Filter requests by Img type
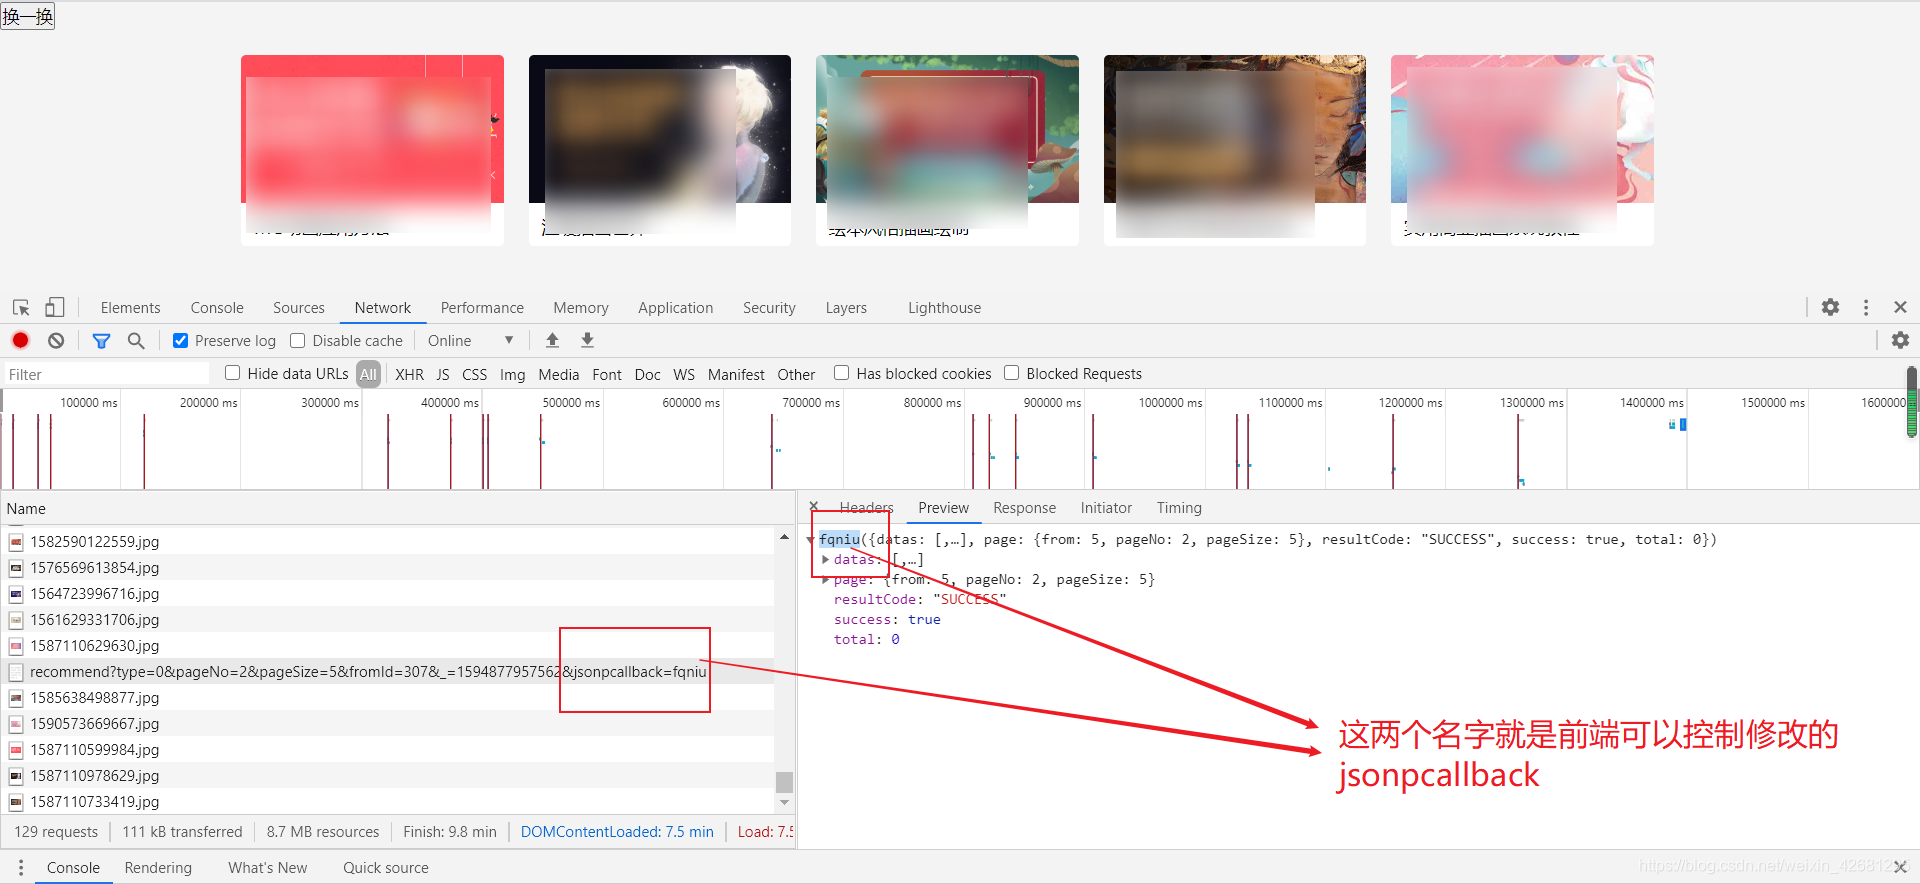Viewport: 1920px width, 884px height. (x=512, y=374)
